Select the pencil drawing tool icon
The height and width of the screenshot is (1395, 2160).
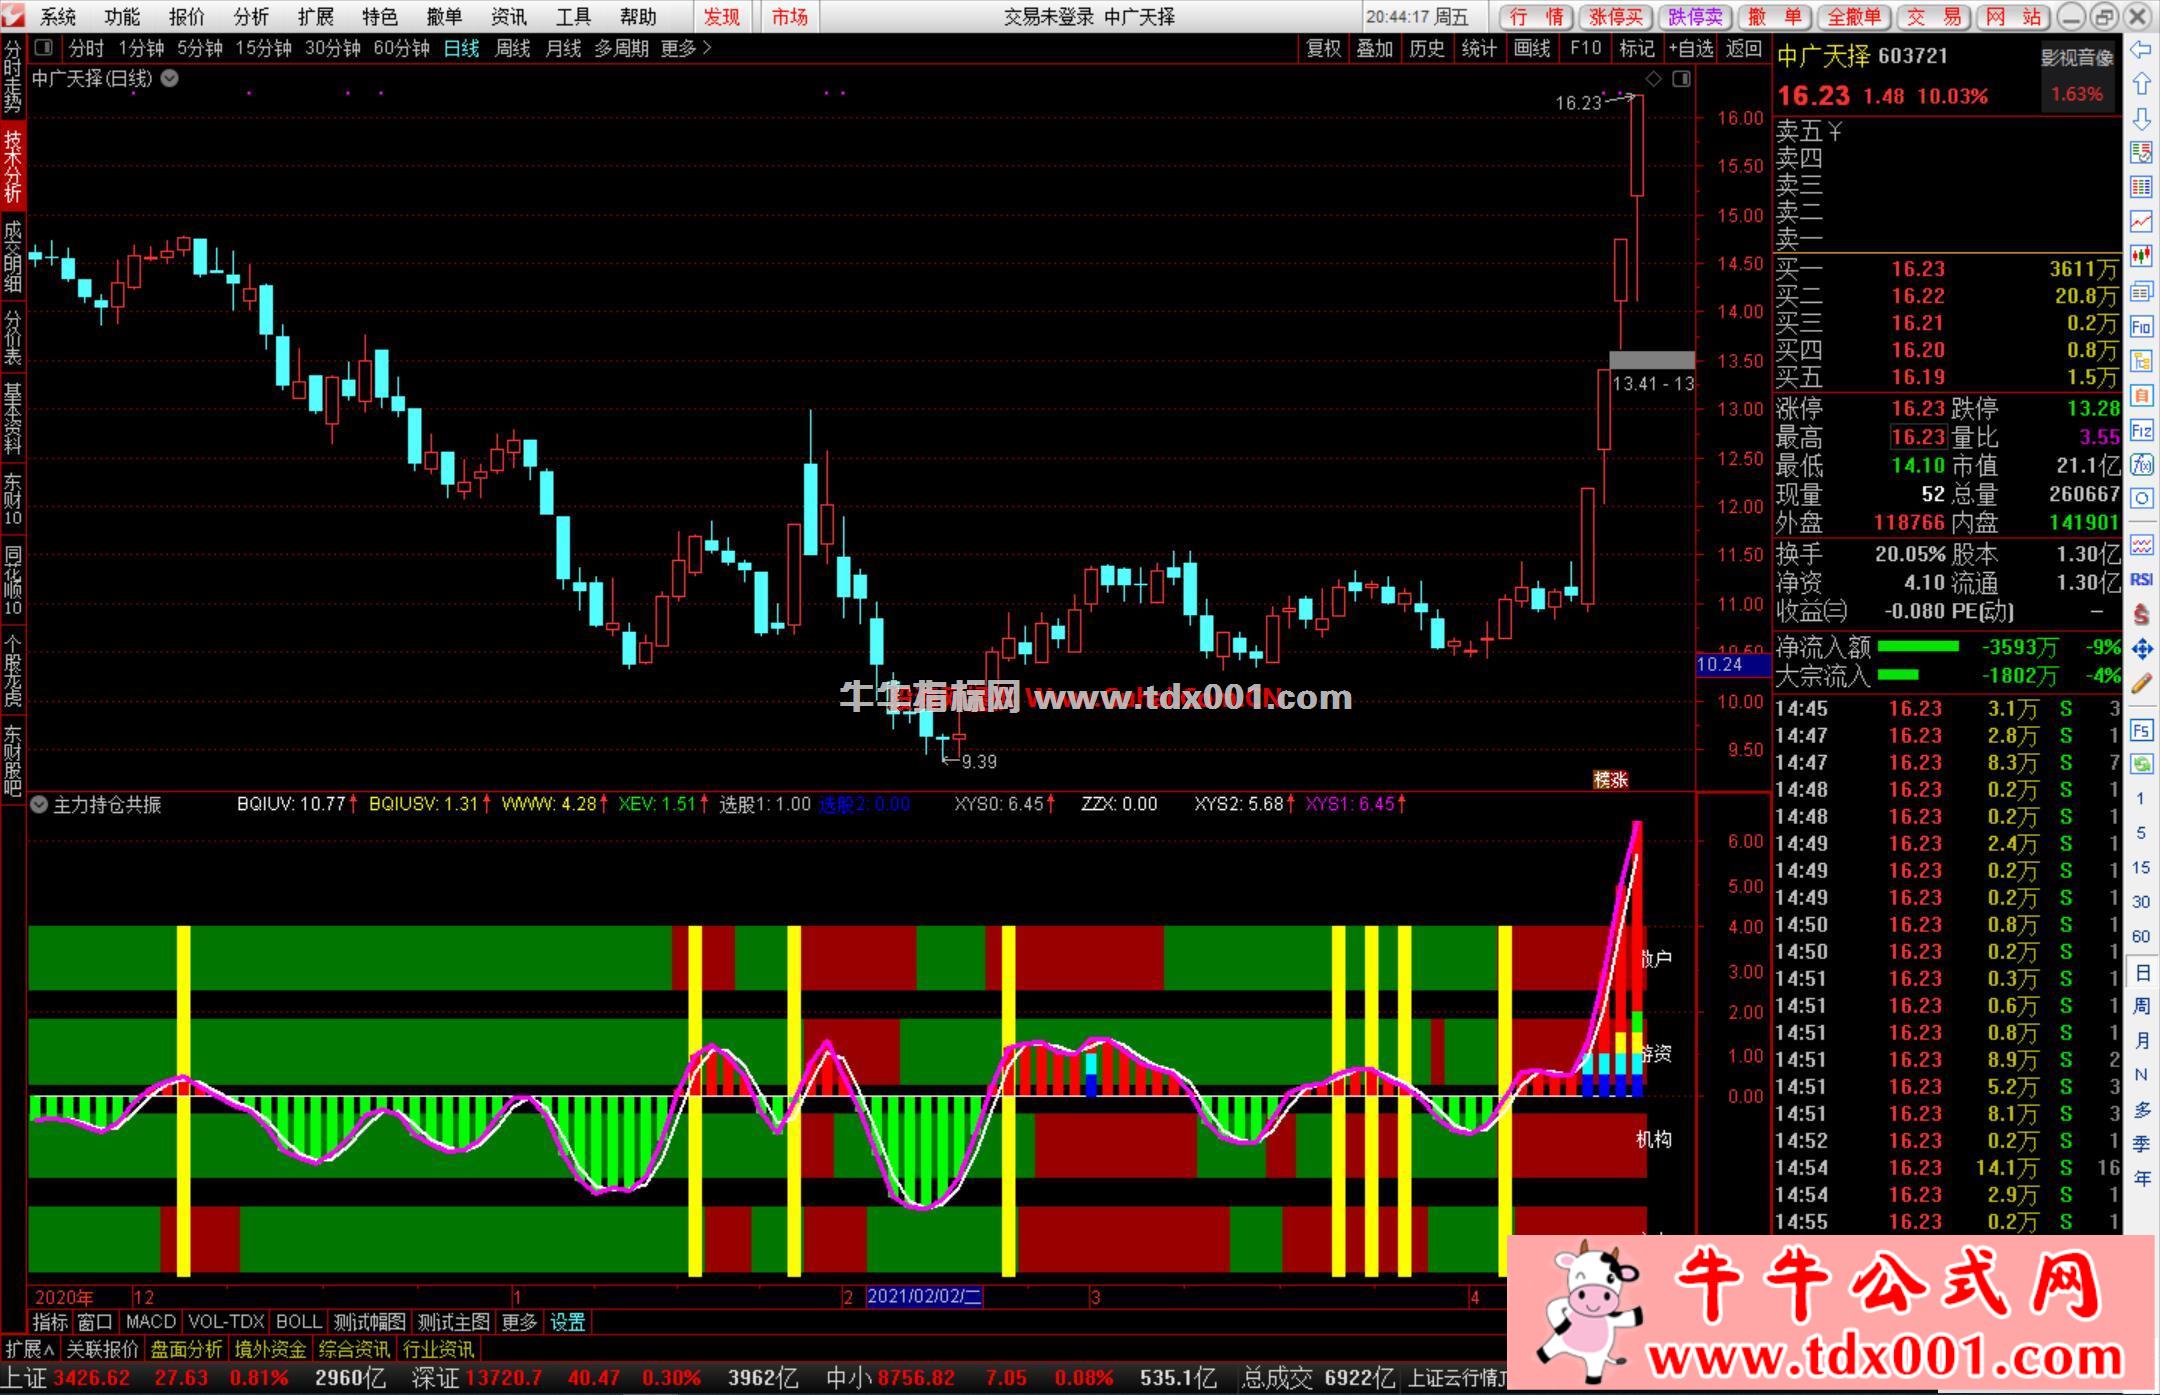click(x=2141, y=684)
